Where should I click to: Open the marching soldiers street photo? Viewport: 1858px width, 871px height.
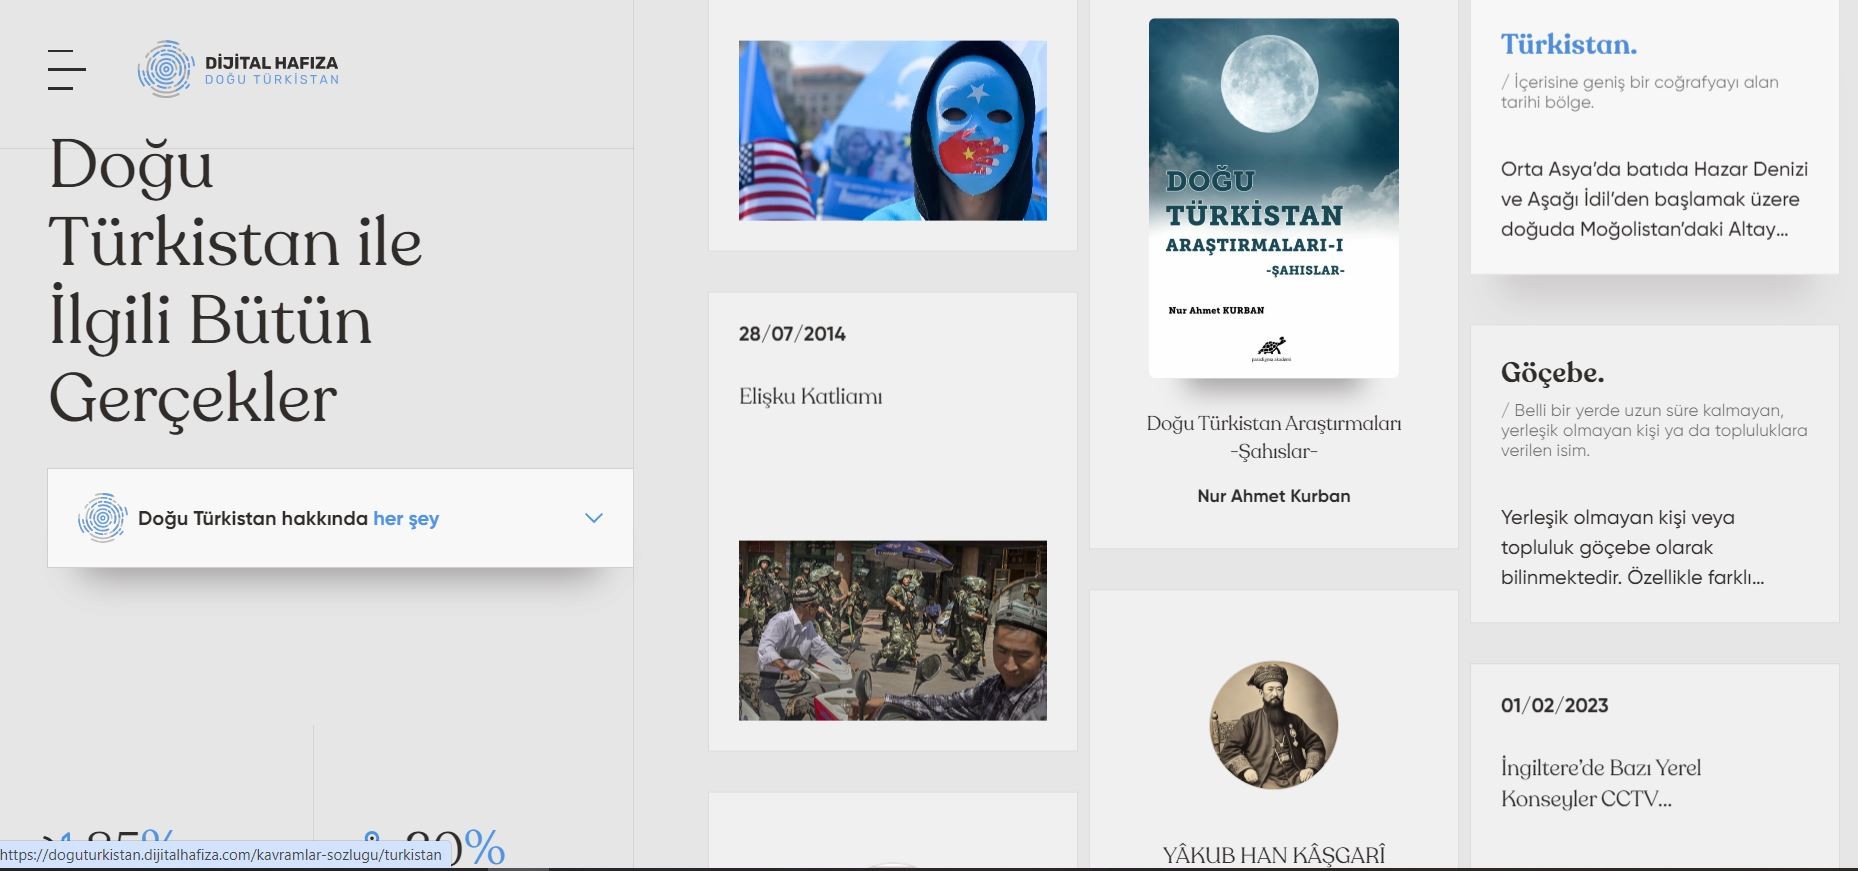(x=892, y=630)
